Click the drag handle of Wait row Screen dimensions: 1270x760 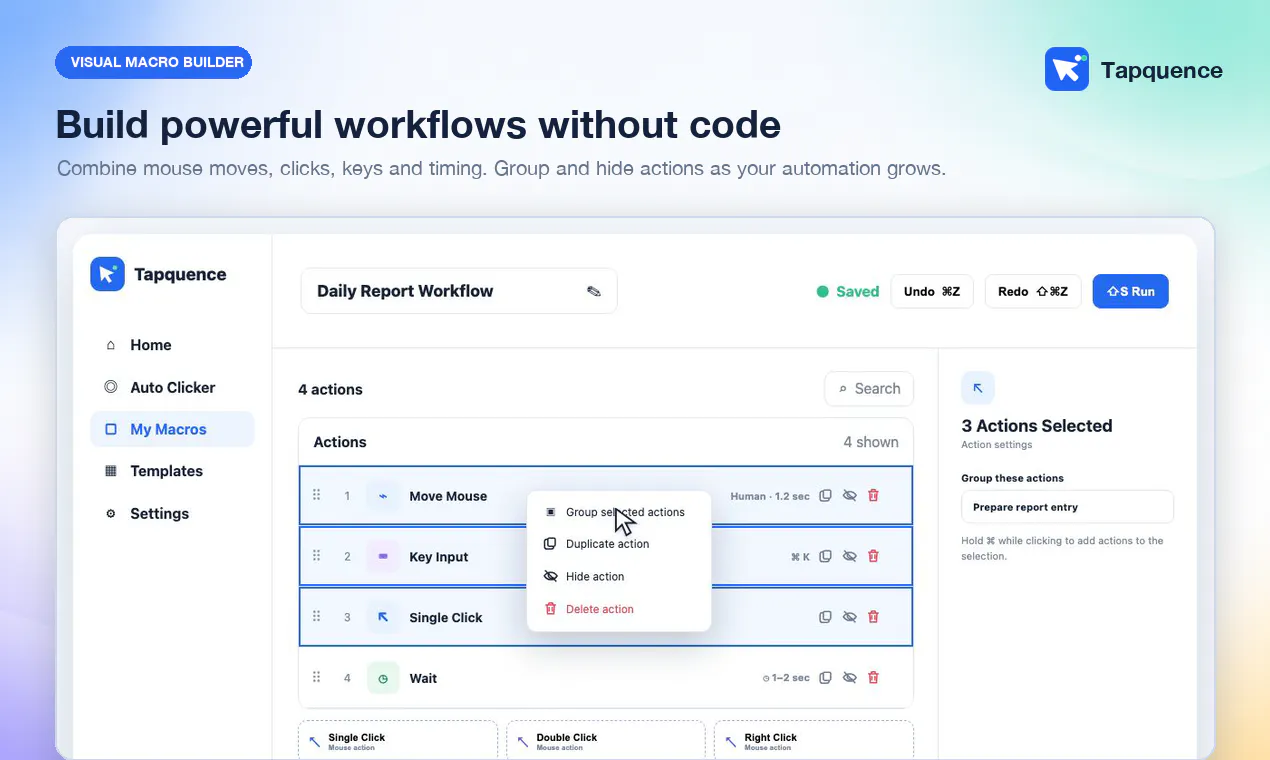tap(317, 677)
